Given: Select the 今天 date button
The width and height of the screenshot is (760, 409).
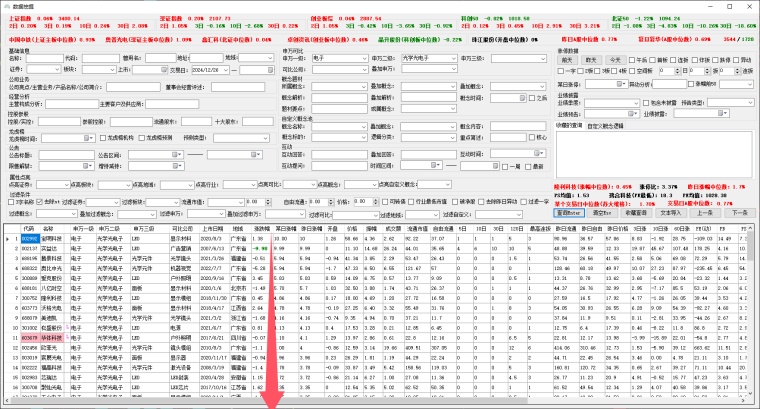Looking at the screenshot, I should click(615, 60).
